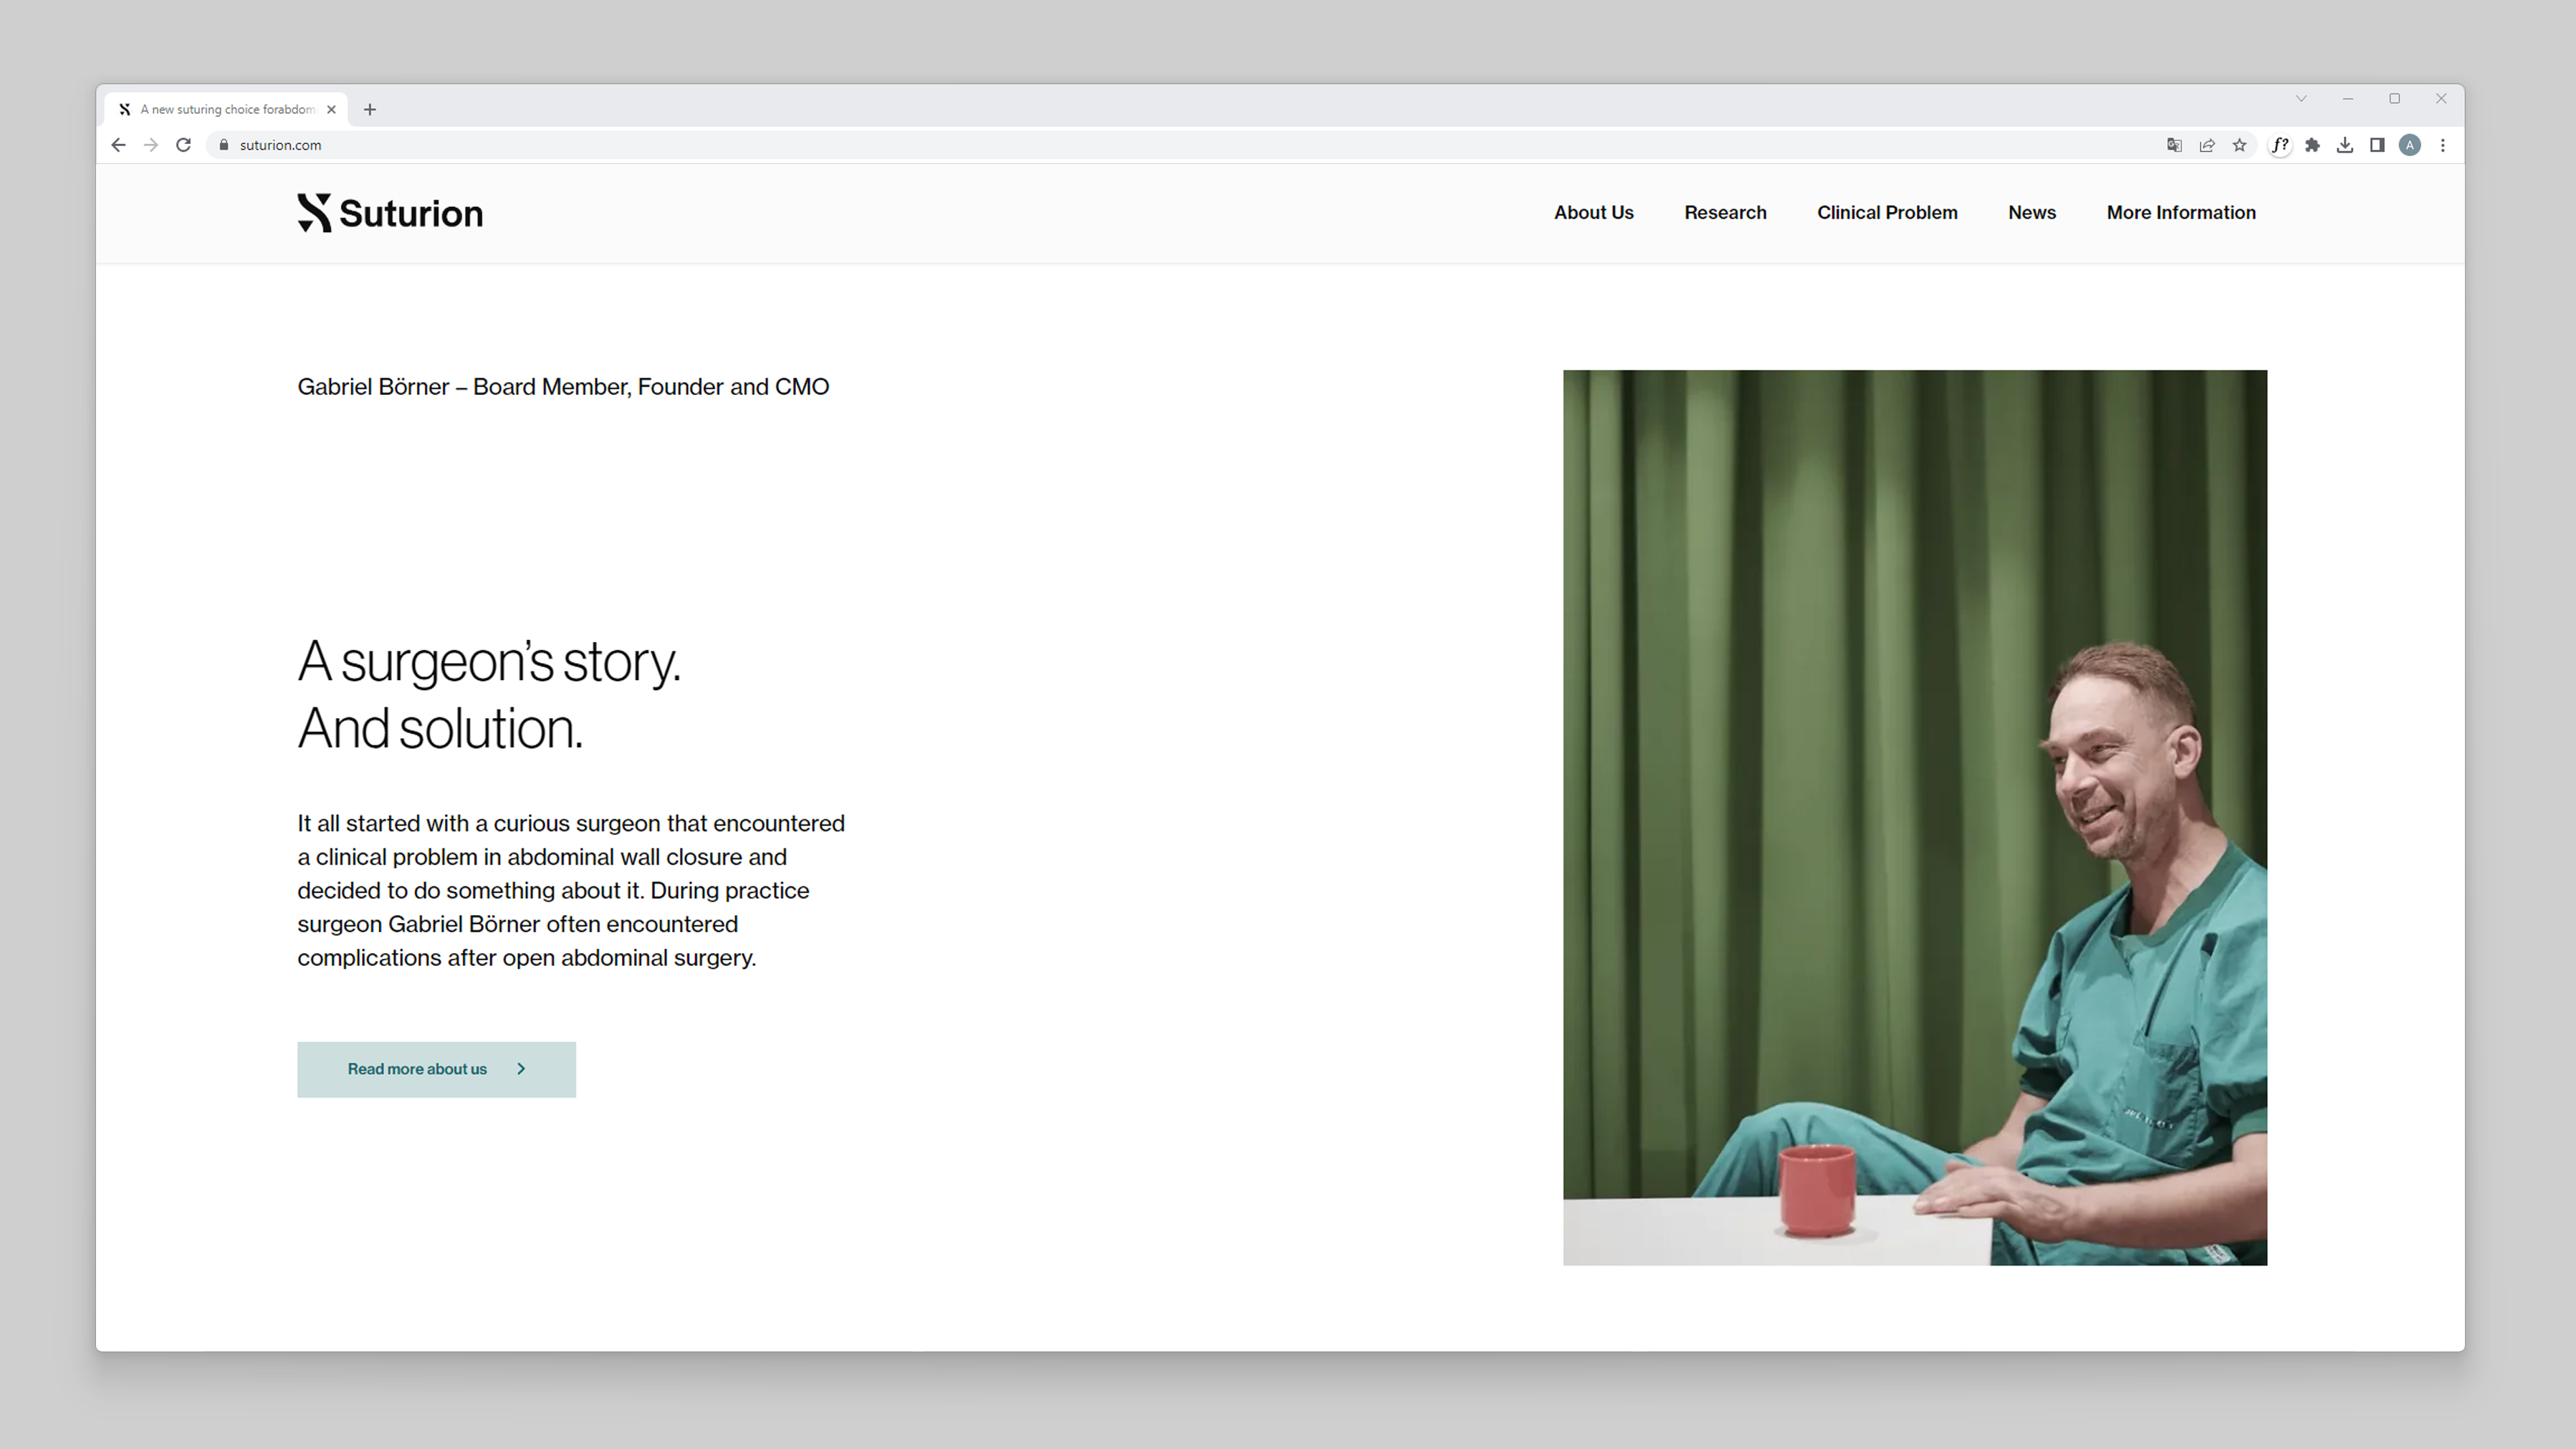
Task: Open the extensions puzzle icon
Action: tap(2312, 145)
